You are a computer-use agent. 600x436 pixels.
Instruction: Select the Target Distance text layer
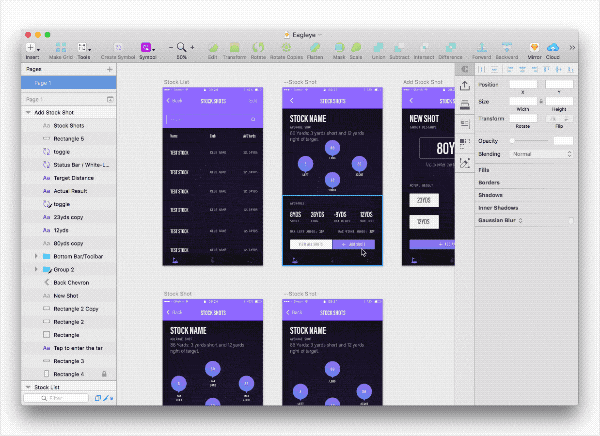click(68, 178)
